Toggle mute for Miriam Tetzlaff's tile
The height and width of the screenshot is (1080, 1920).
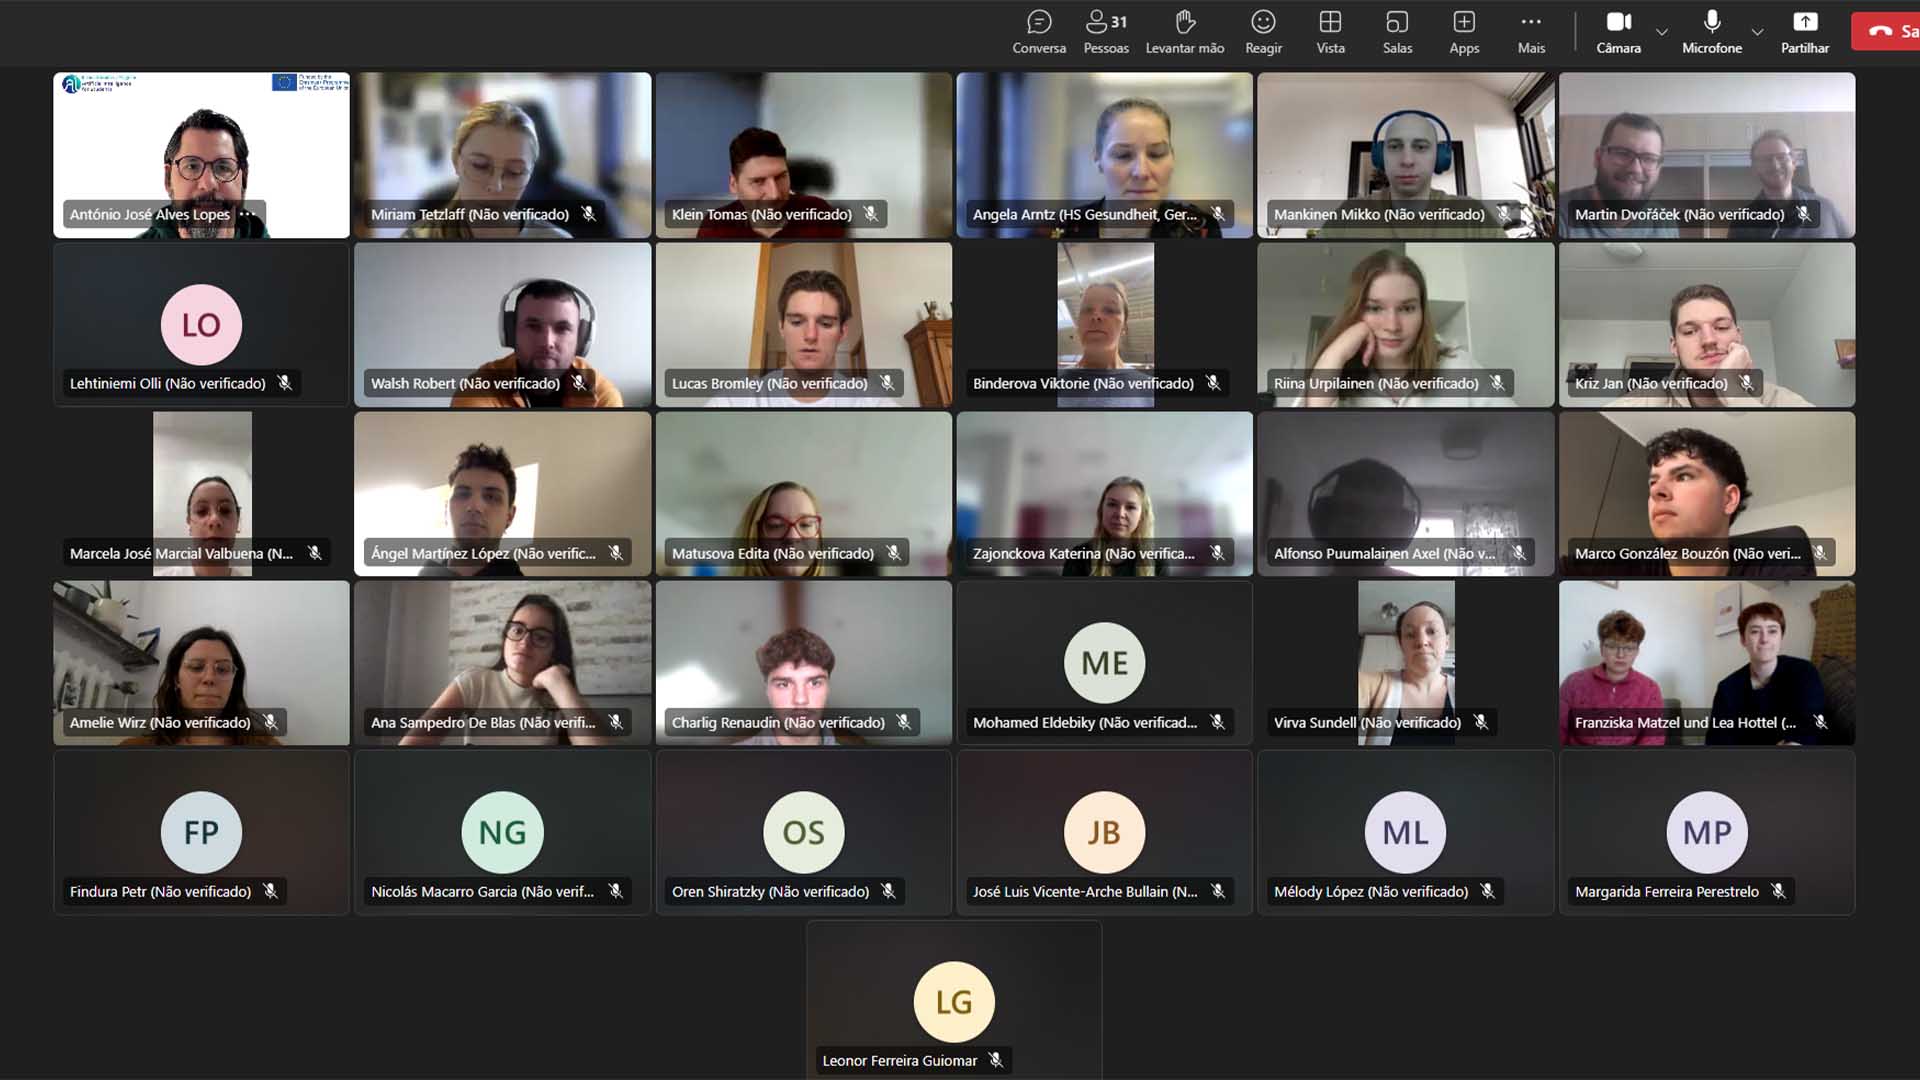tap(592, 214)
